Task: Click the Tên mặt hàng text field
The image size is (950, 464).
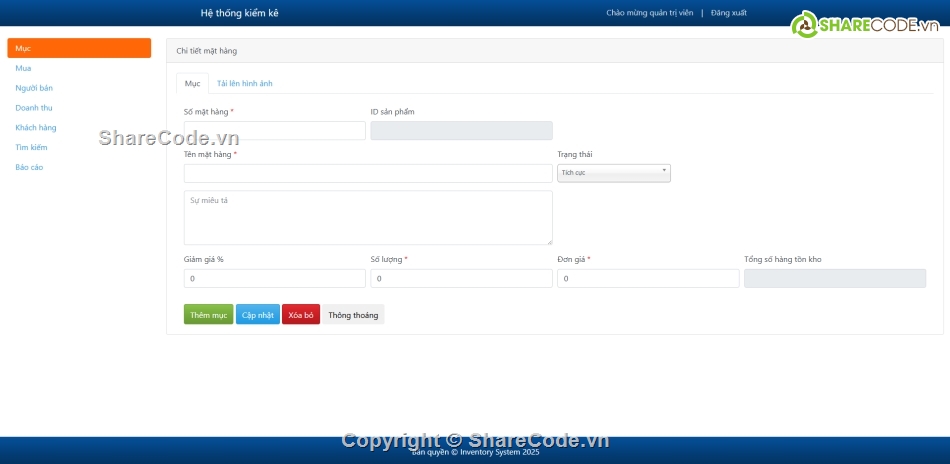Action: tap(368, 174)
